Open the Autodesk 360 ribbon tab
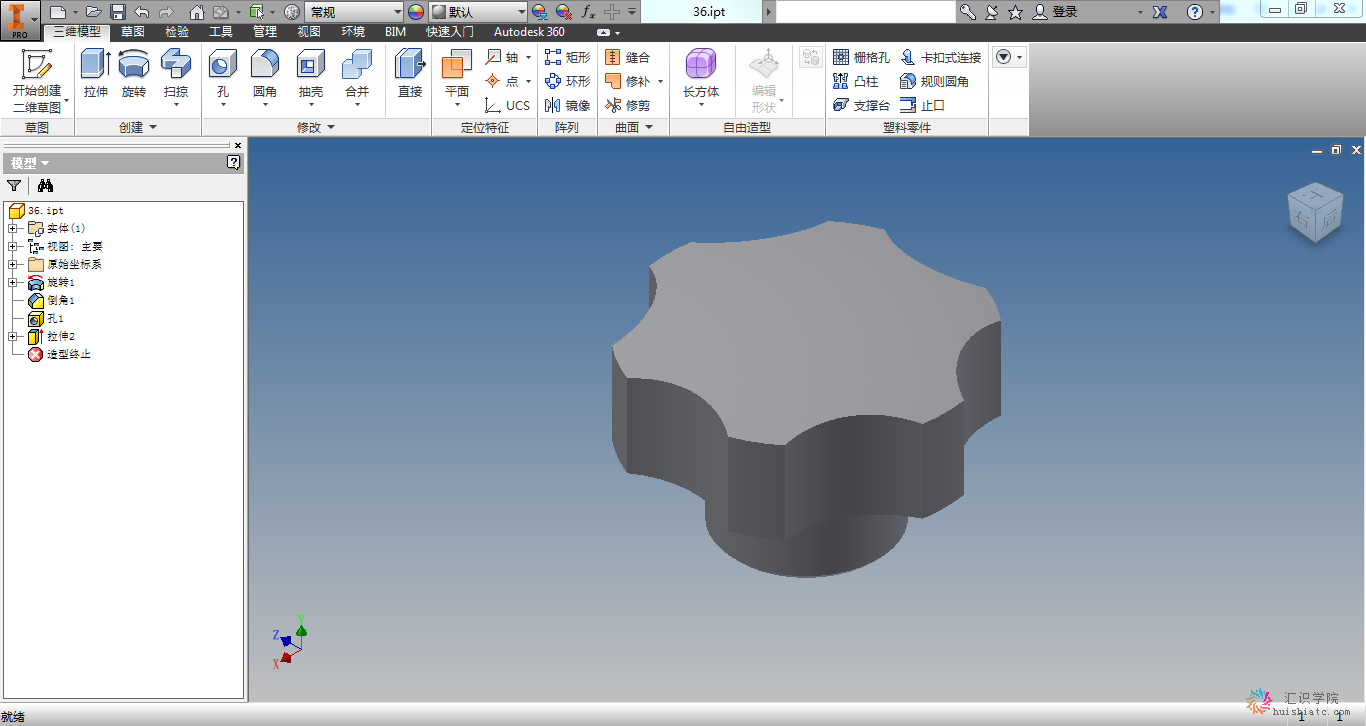Image resolution: width=1366 pixels, height=726 pixels. click(x=529, y=32)
